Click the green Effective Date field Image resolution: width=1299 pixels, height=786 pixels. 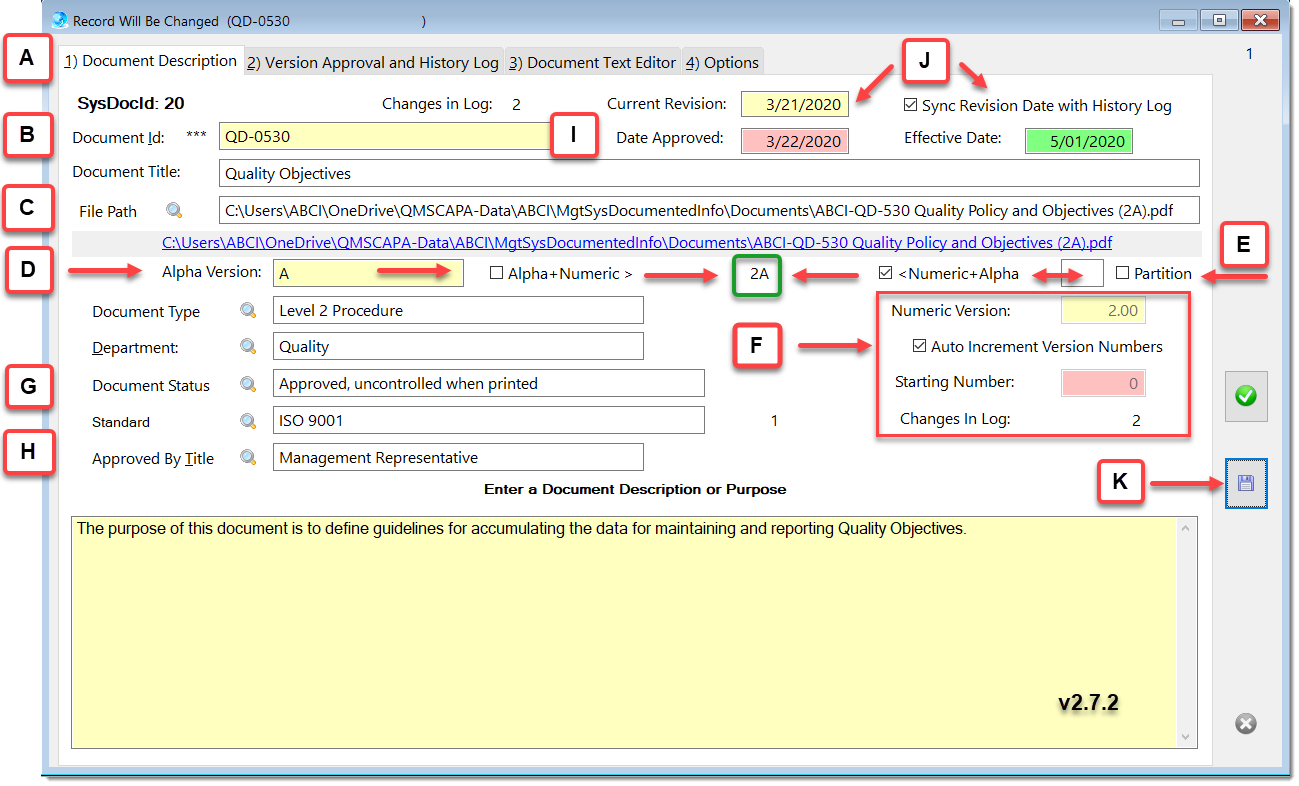click(1079, 141)
